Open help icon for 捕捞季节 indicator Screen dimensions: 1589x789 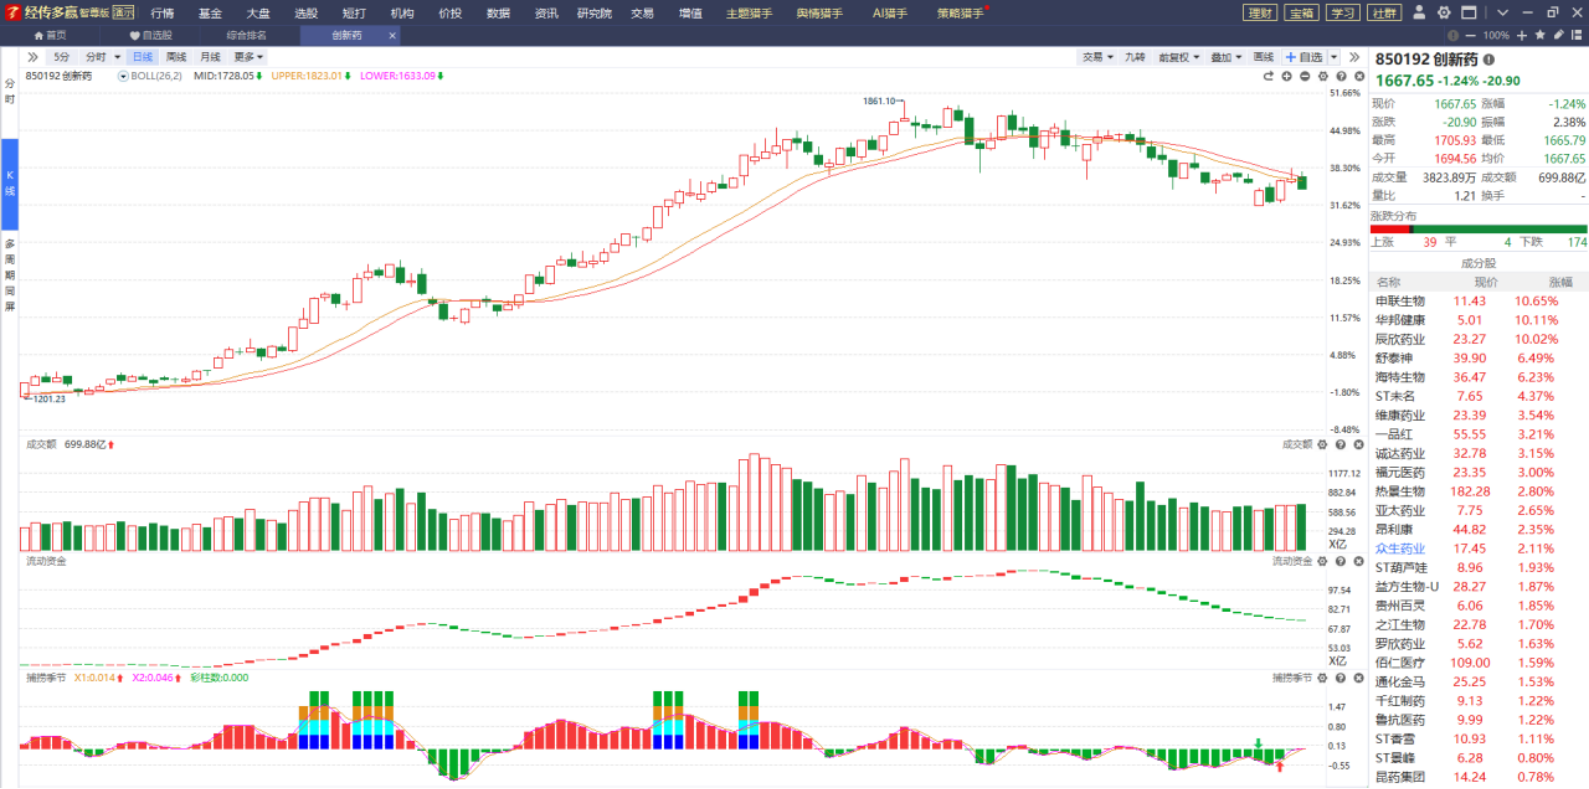(x=1341, y=678)
